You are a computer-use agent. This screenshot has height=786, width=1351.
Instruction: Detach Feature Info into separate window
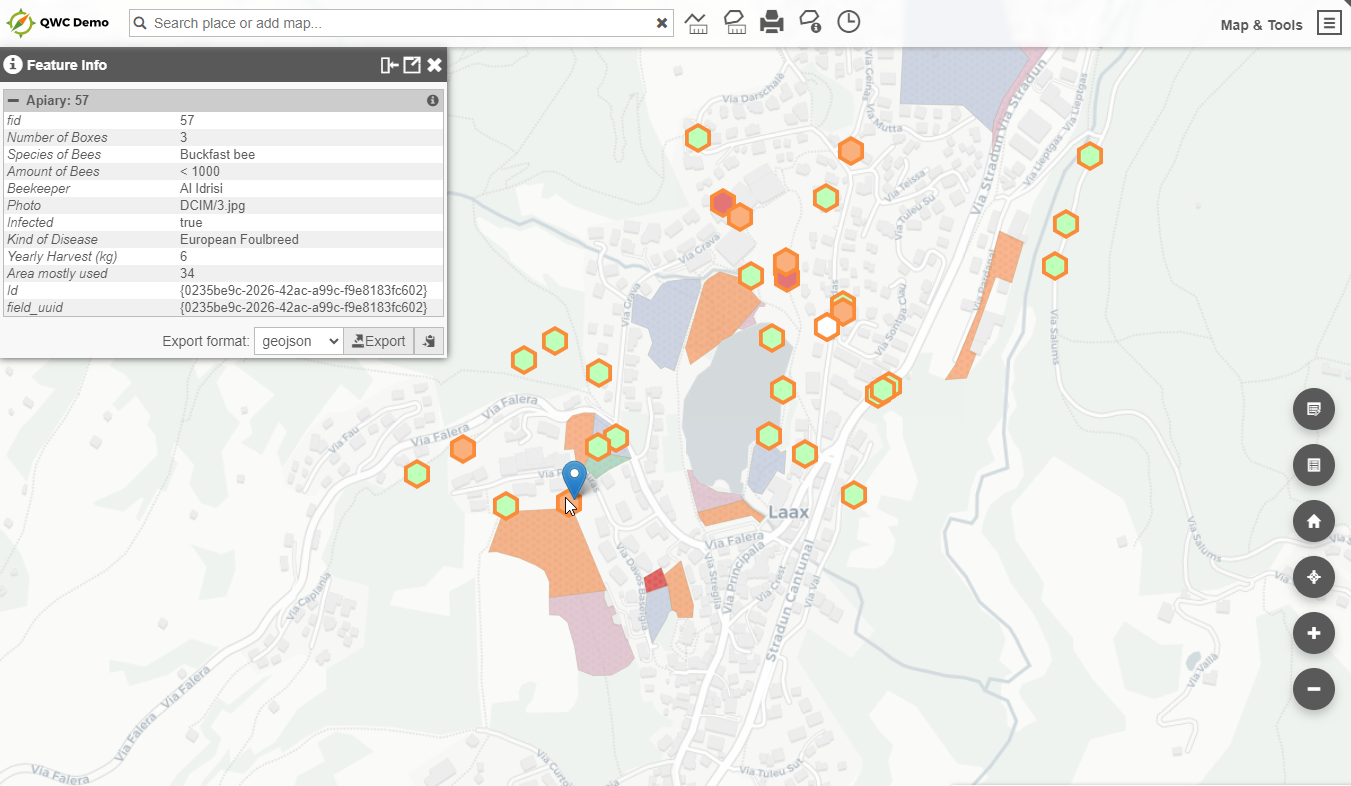412,65
